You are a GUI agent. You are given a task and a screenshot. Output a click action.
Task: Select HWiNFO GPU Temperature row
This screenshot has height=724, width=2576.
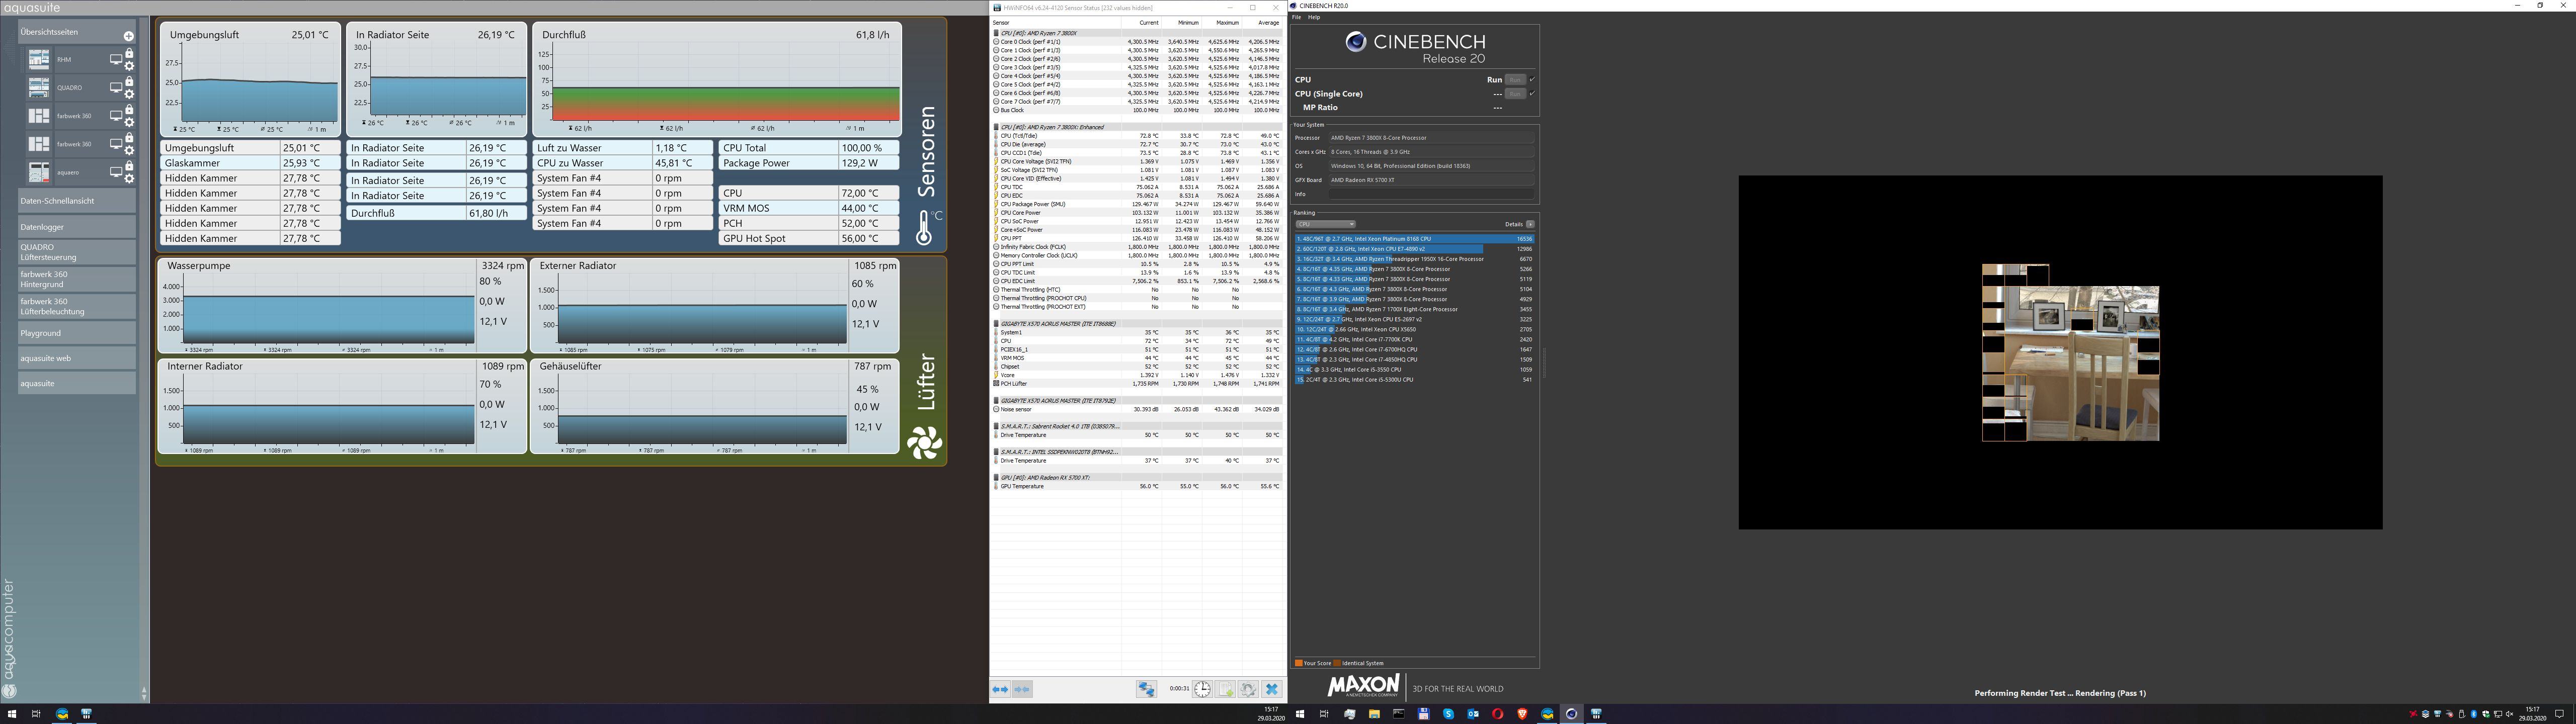1137,486
